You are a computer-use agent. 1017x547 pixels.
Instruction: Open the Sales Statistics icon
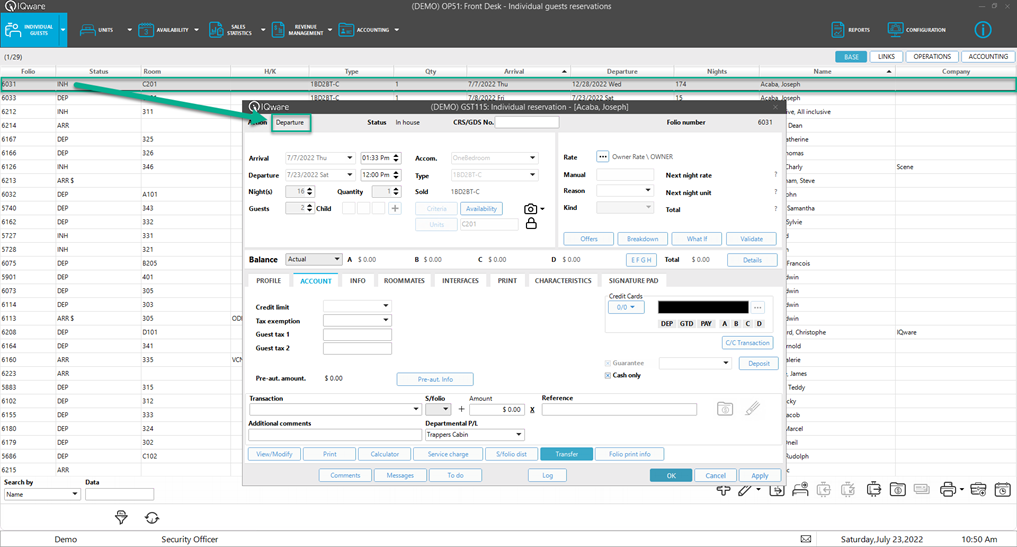(x=216, y=30)
